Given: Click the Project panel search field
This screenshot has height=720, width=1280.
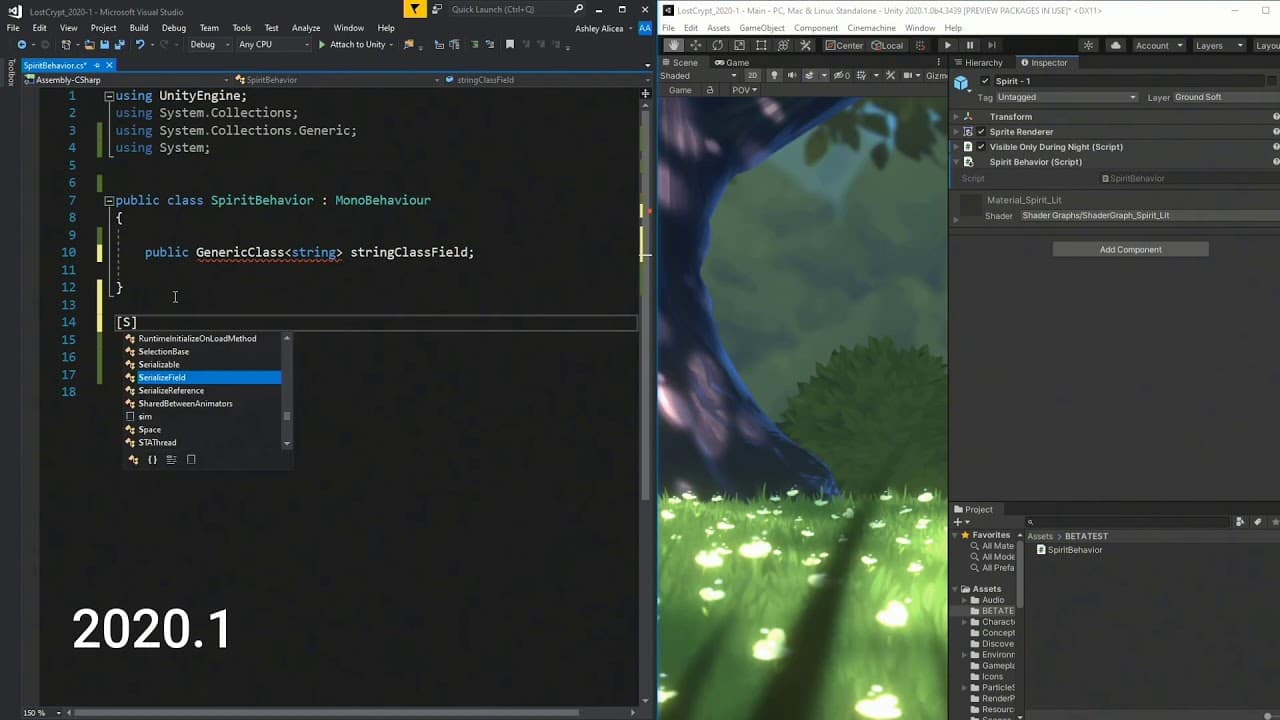Looking at the screenshot, I should (1127, 522).
